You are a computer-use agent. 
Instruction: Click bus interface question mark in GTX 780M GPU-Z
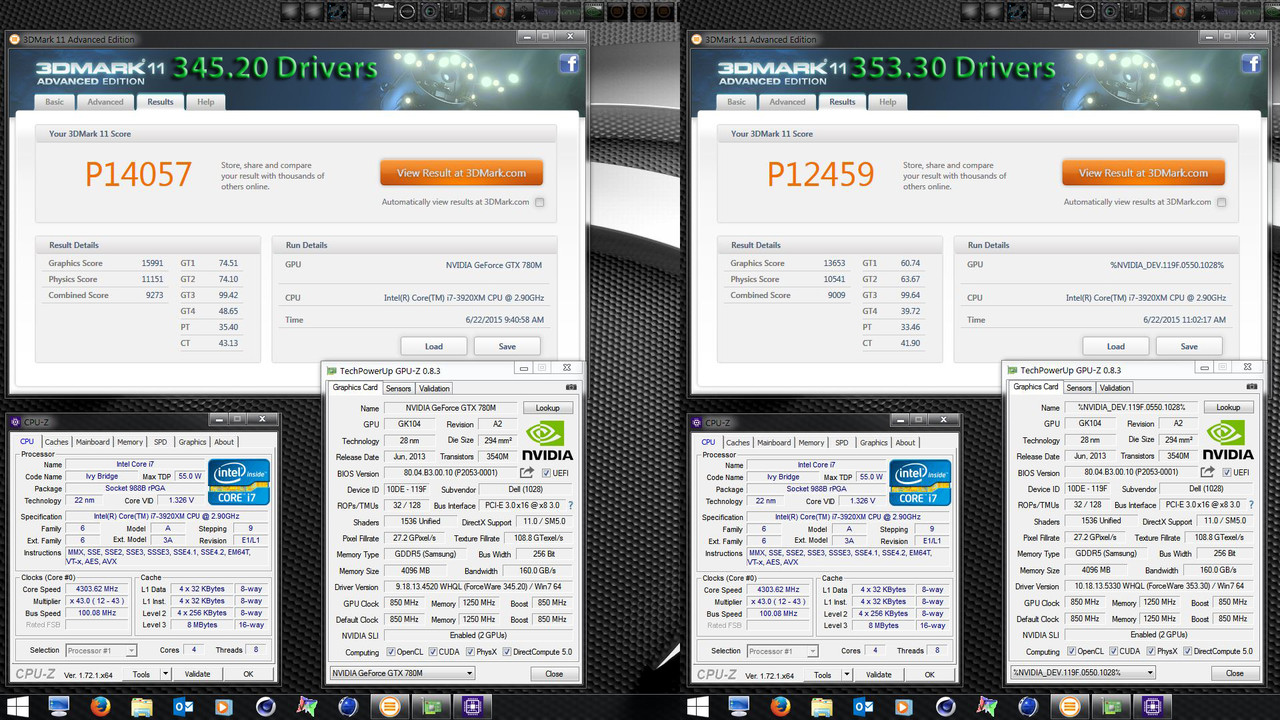(570, 506)
